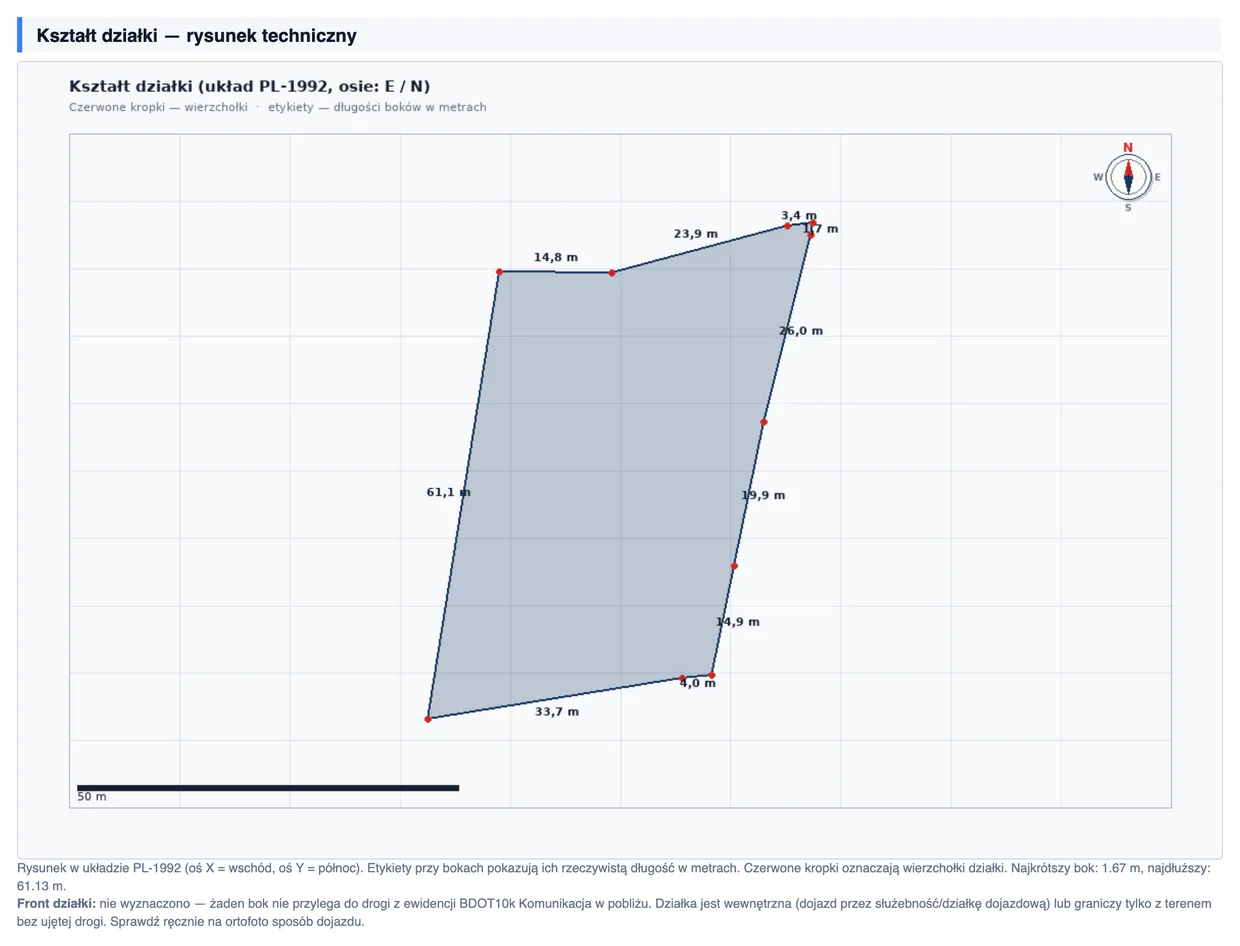The image size is (1240, 946).
Task: Click the 33,7 m bottom side label
Action: point(557,712)
